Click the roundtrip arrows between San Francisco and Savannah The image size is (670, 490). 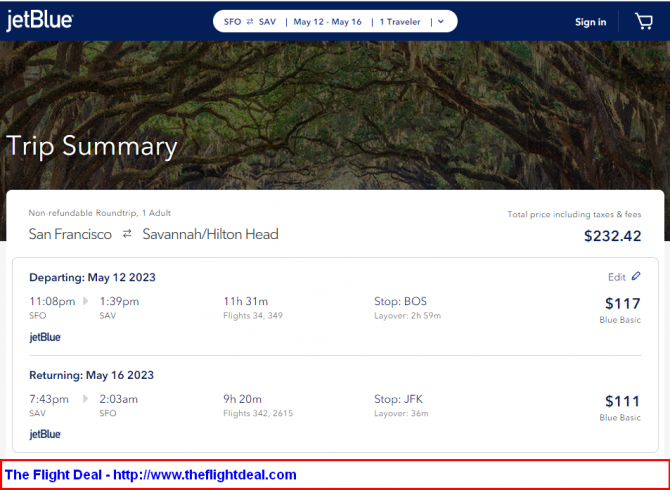[x=127, y=234]
